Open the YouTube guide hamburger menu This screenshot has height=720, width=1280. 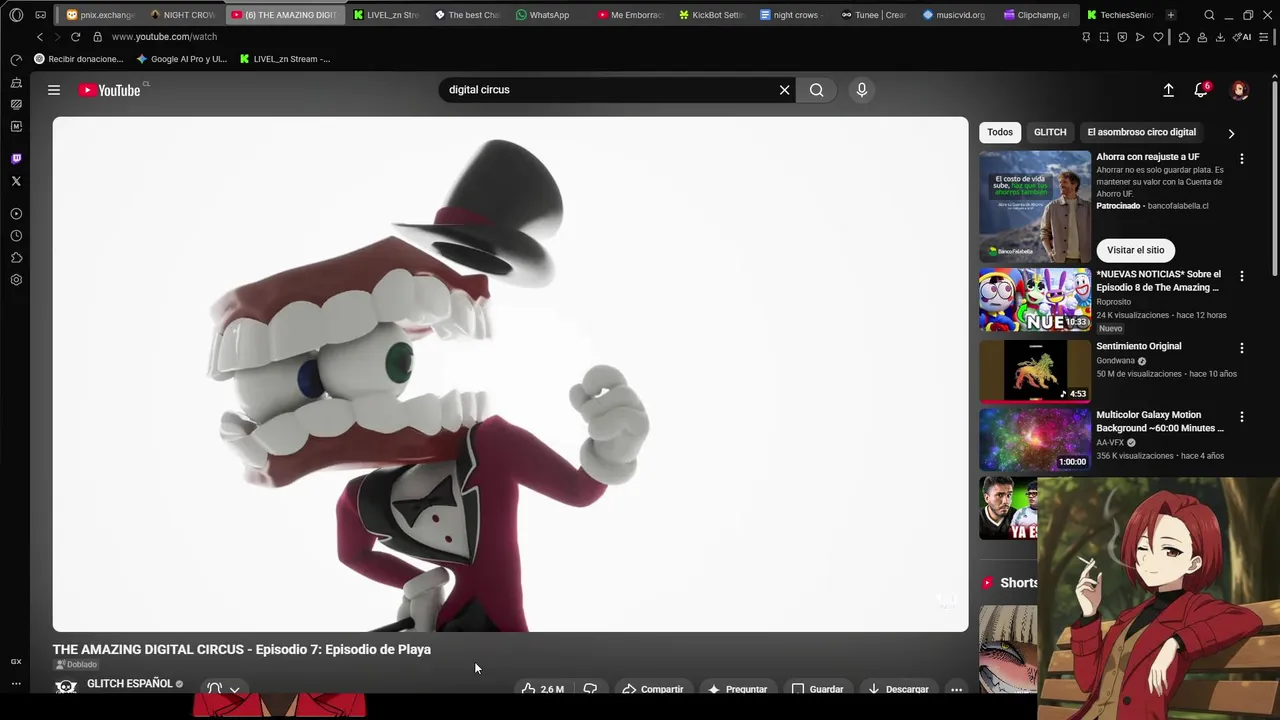click(54, 90)
